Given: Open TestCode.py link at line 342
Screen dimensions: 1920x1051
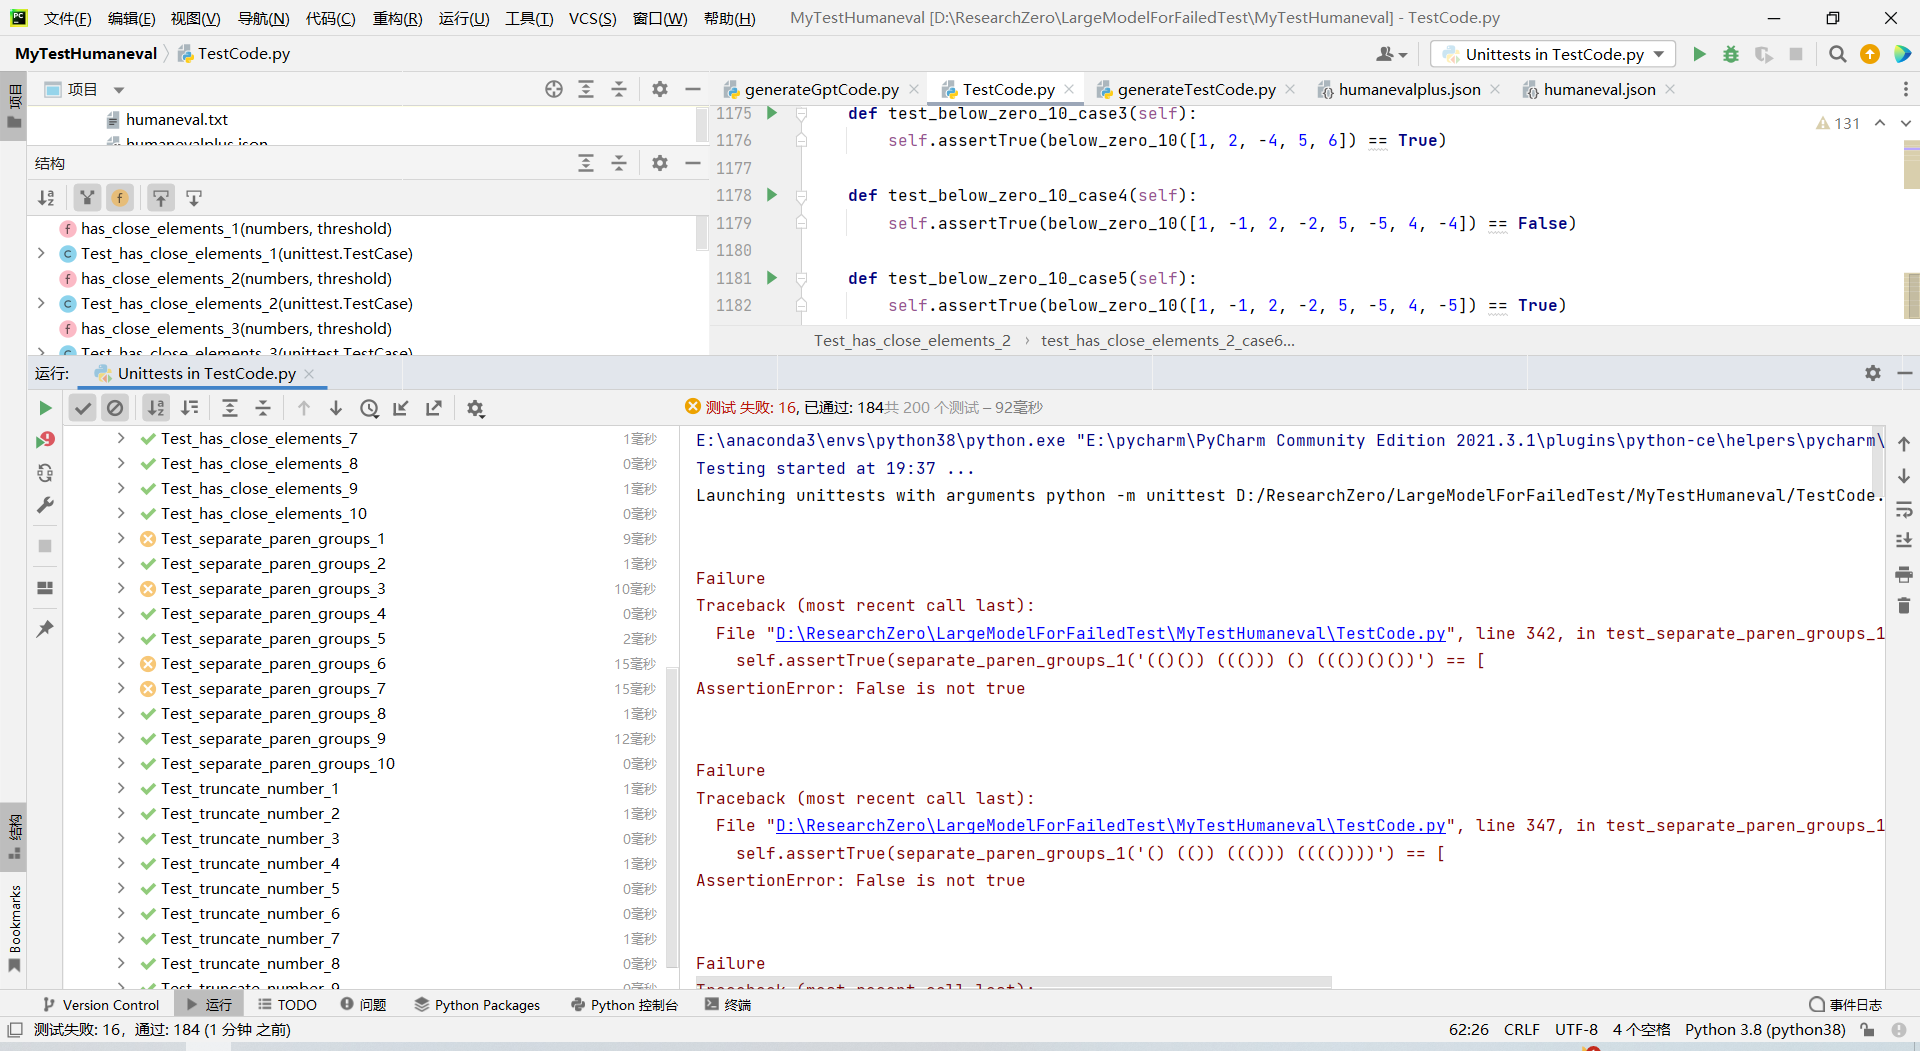Looking at the screenshot, I should (1110, 633).
